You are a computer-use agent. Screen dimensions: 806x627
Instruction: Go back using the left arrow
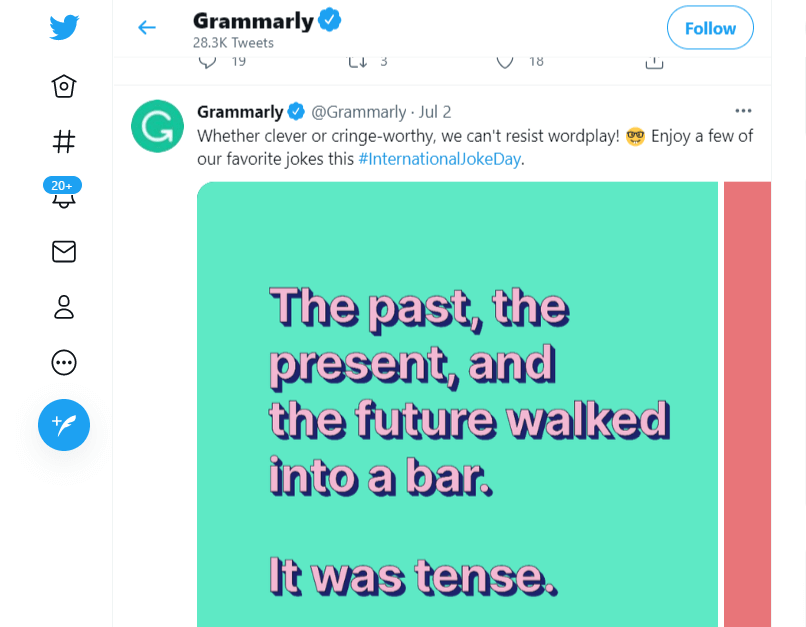[x=147, y=27]
